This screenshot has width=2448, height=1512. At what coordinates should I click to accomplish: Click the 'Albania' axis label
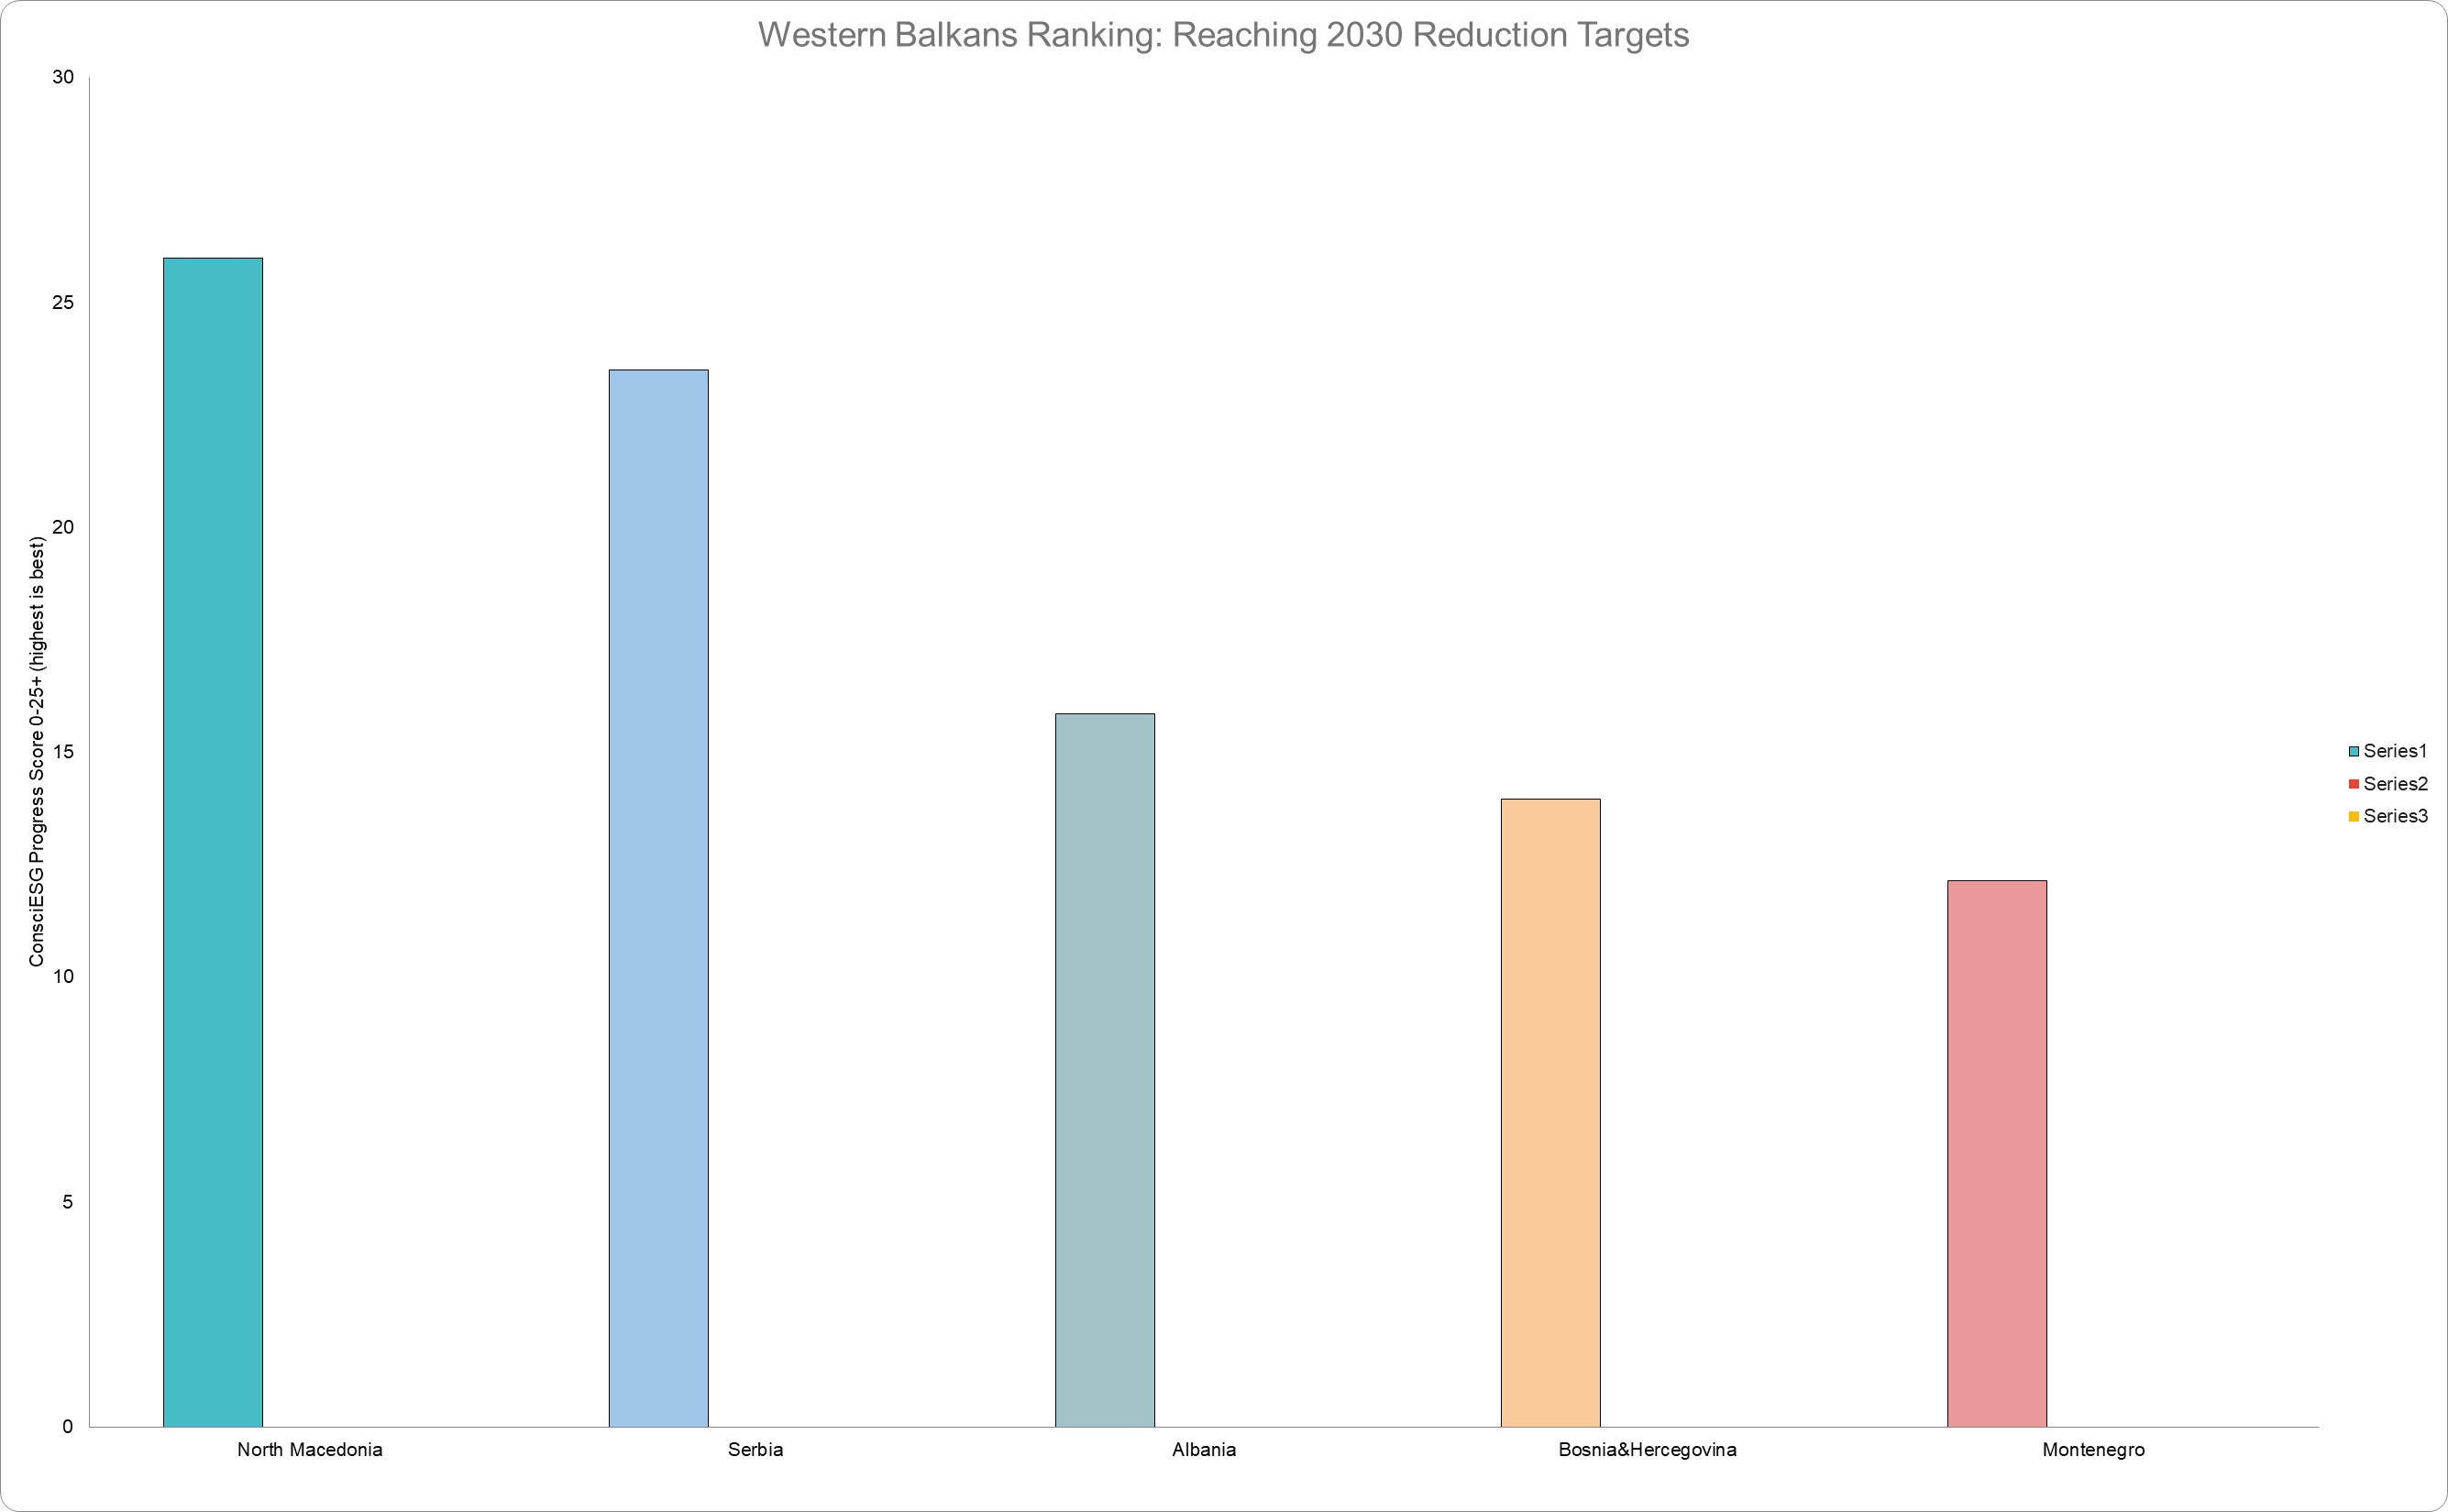click(1204, 1450)
